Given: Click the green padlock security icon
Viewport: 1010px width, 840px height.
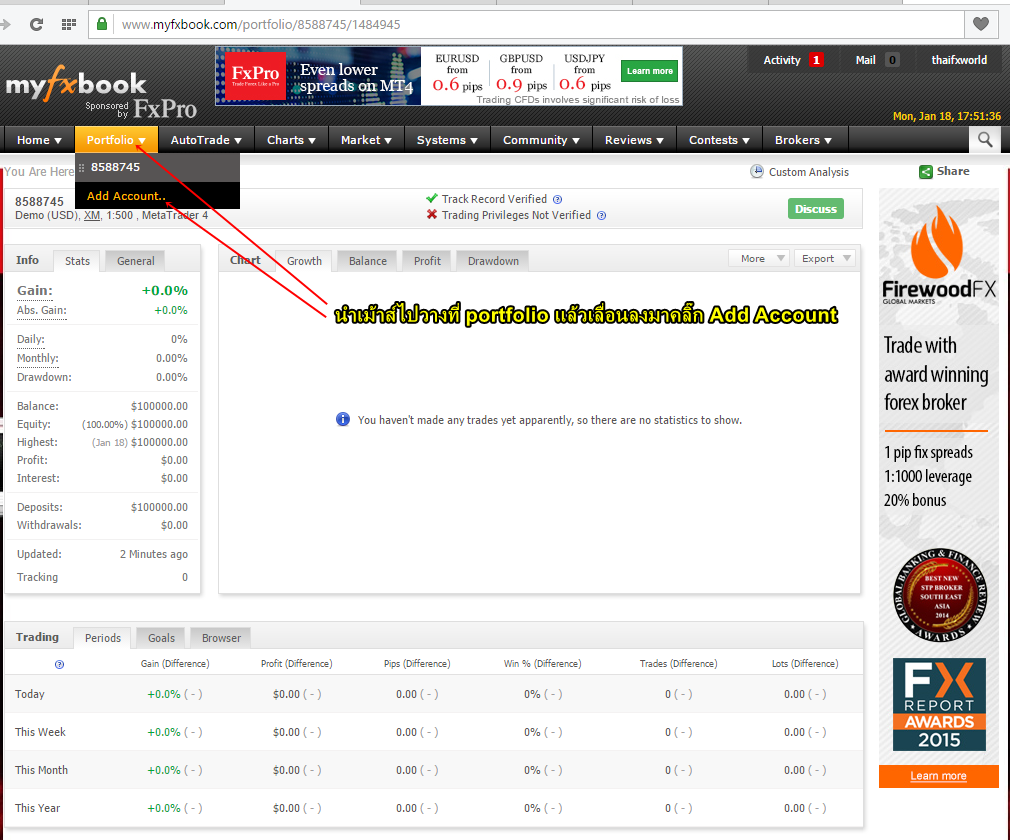Looking at the screenshot, I should 102,24.
